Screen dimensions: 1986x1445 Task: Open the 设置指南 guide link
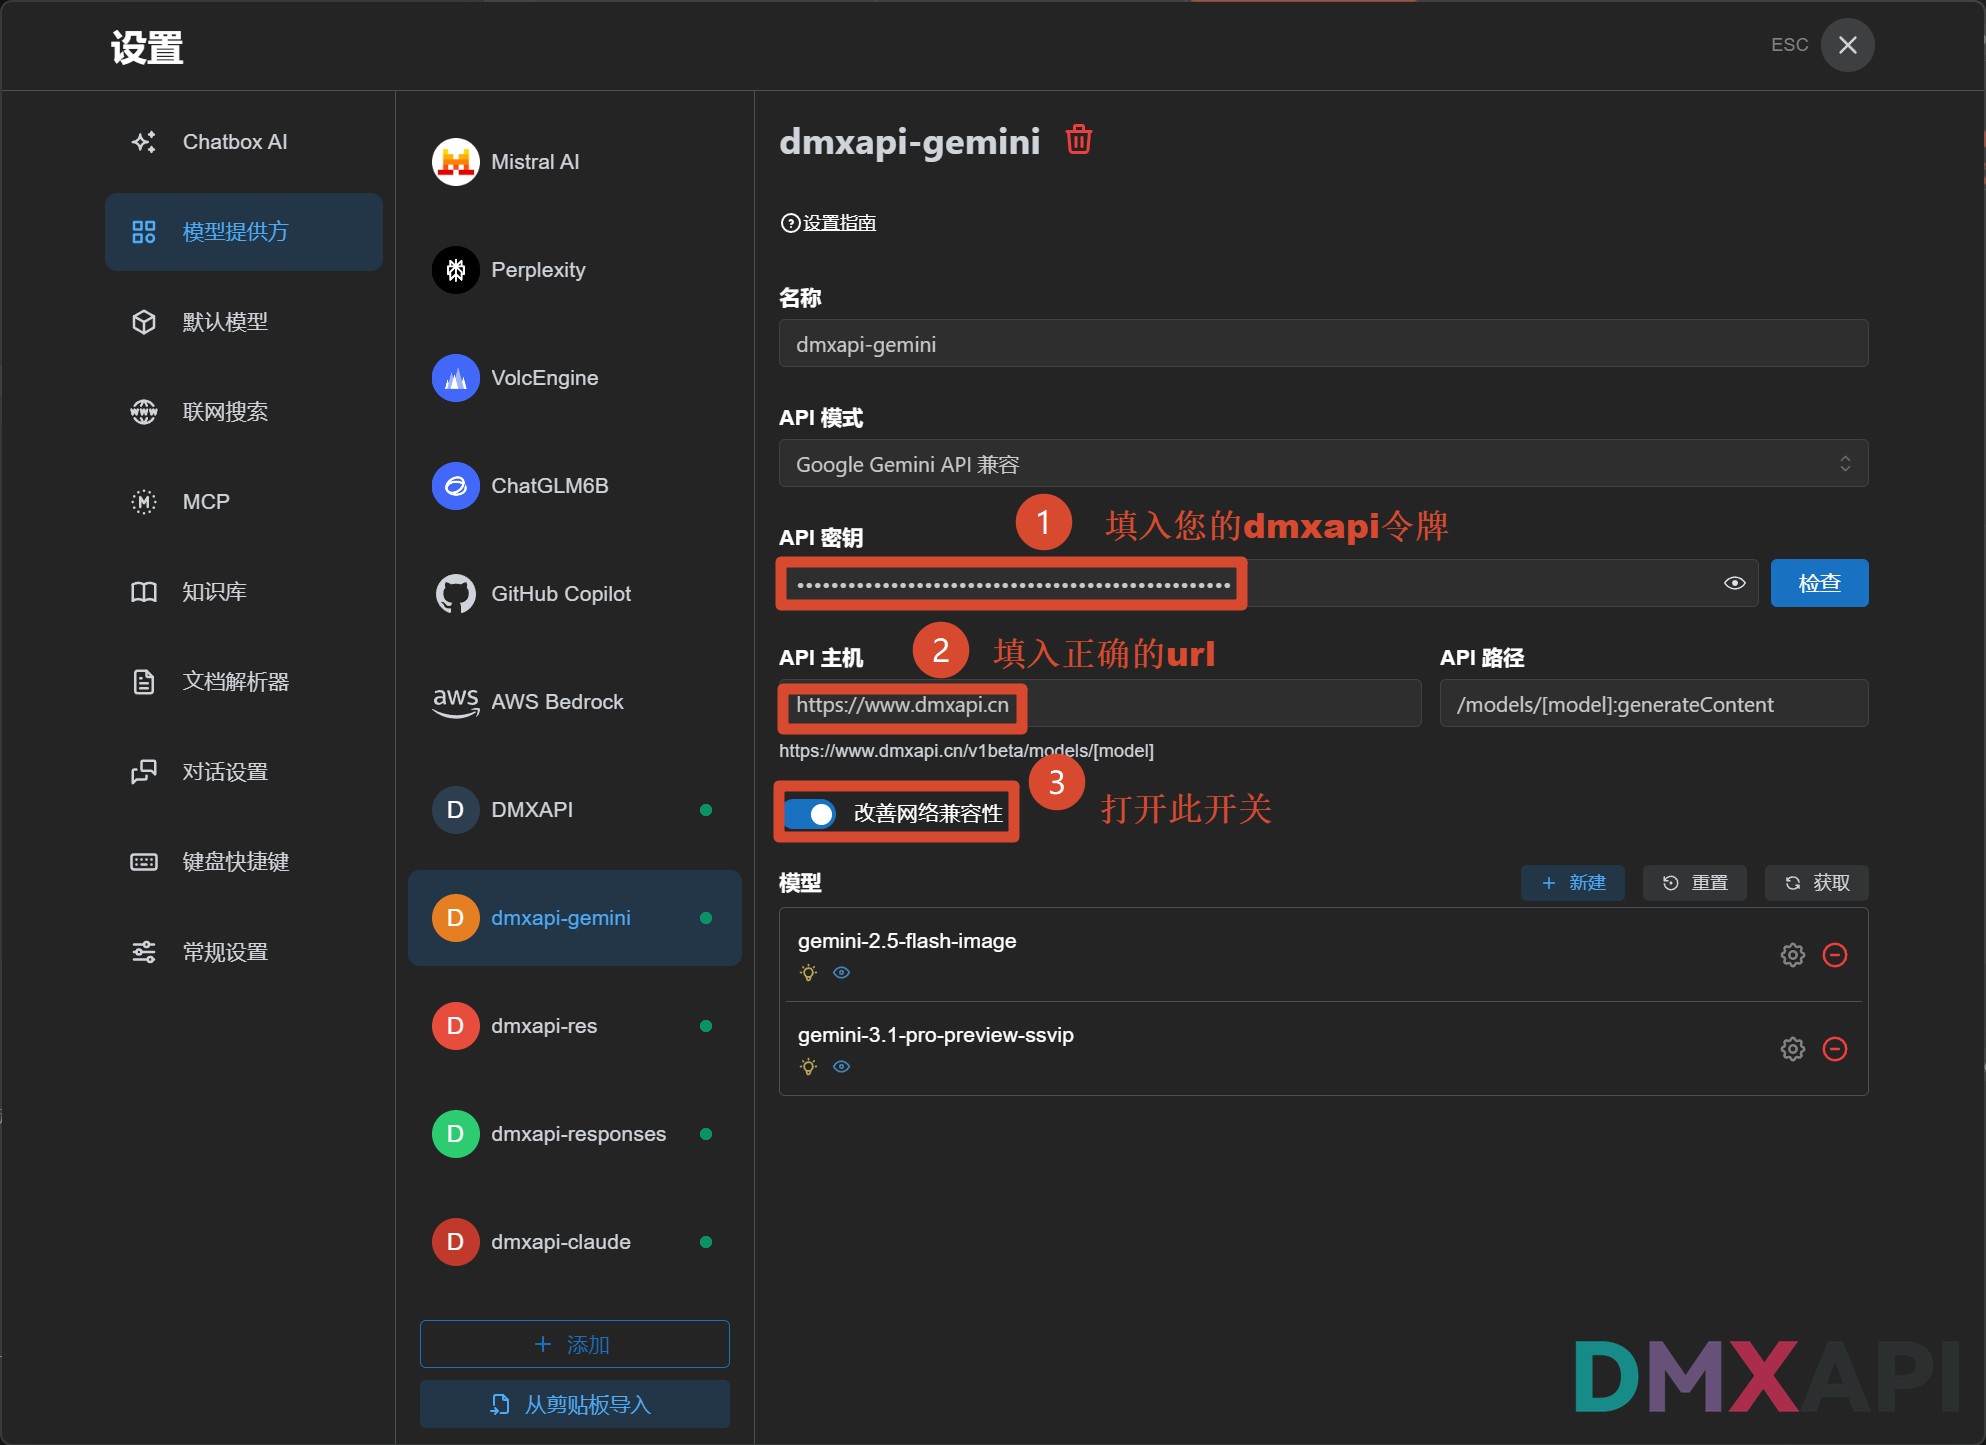click(829, 223)
